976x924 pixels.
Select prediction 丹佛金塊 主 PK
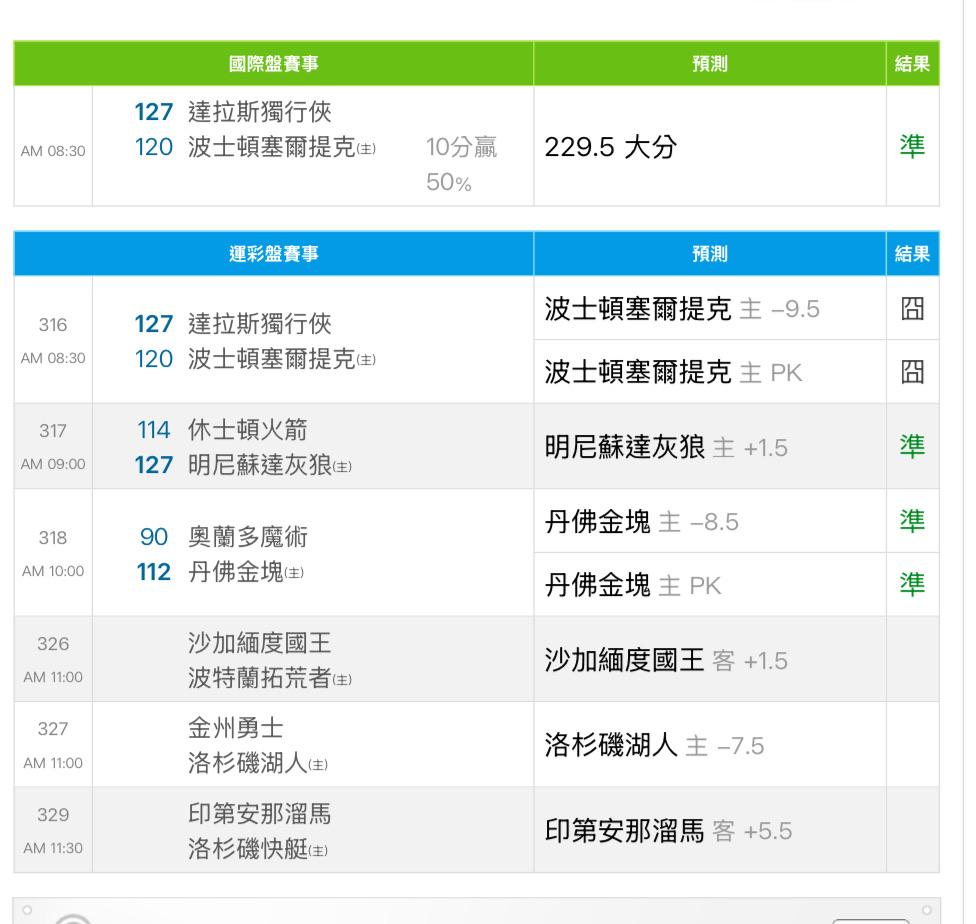tap(633, 585)
